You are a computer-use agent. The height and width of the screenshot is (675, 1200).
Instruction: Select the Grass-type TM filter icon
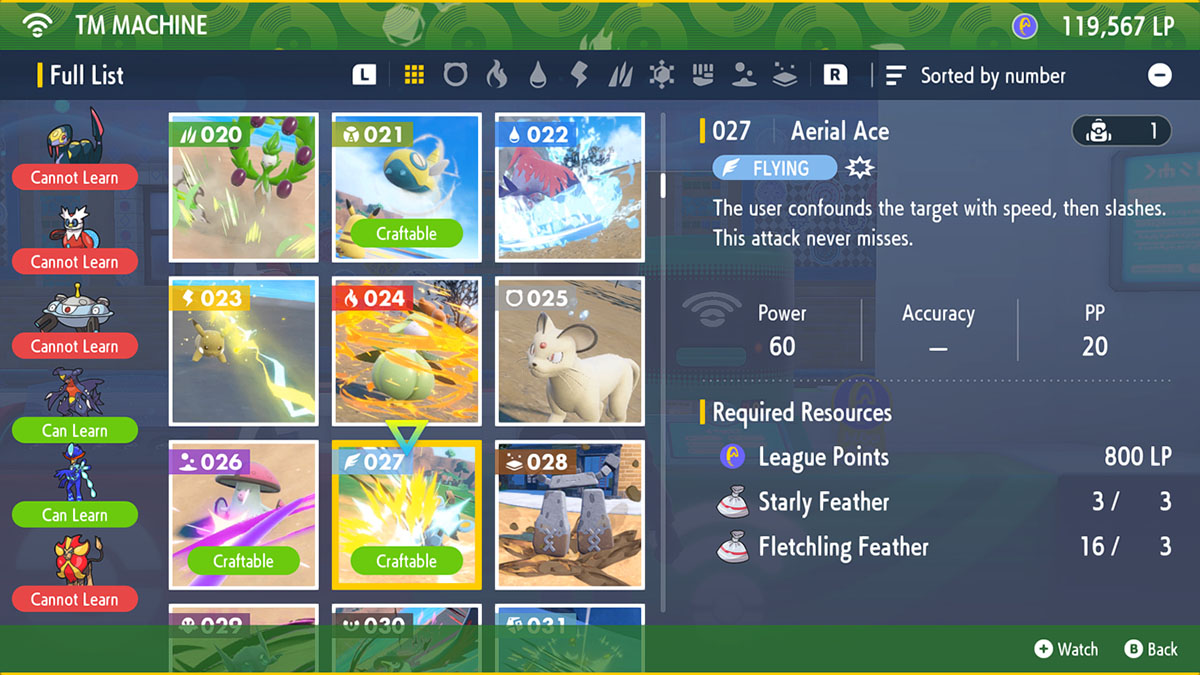click(x=619, y=75)
